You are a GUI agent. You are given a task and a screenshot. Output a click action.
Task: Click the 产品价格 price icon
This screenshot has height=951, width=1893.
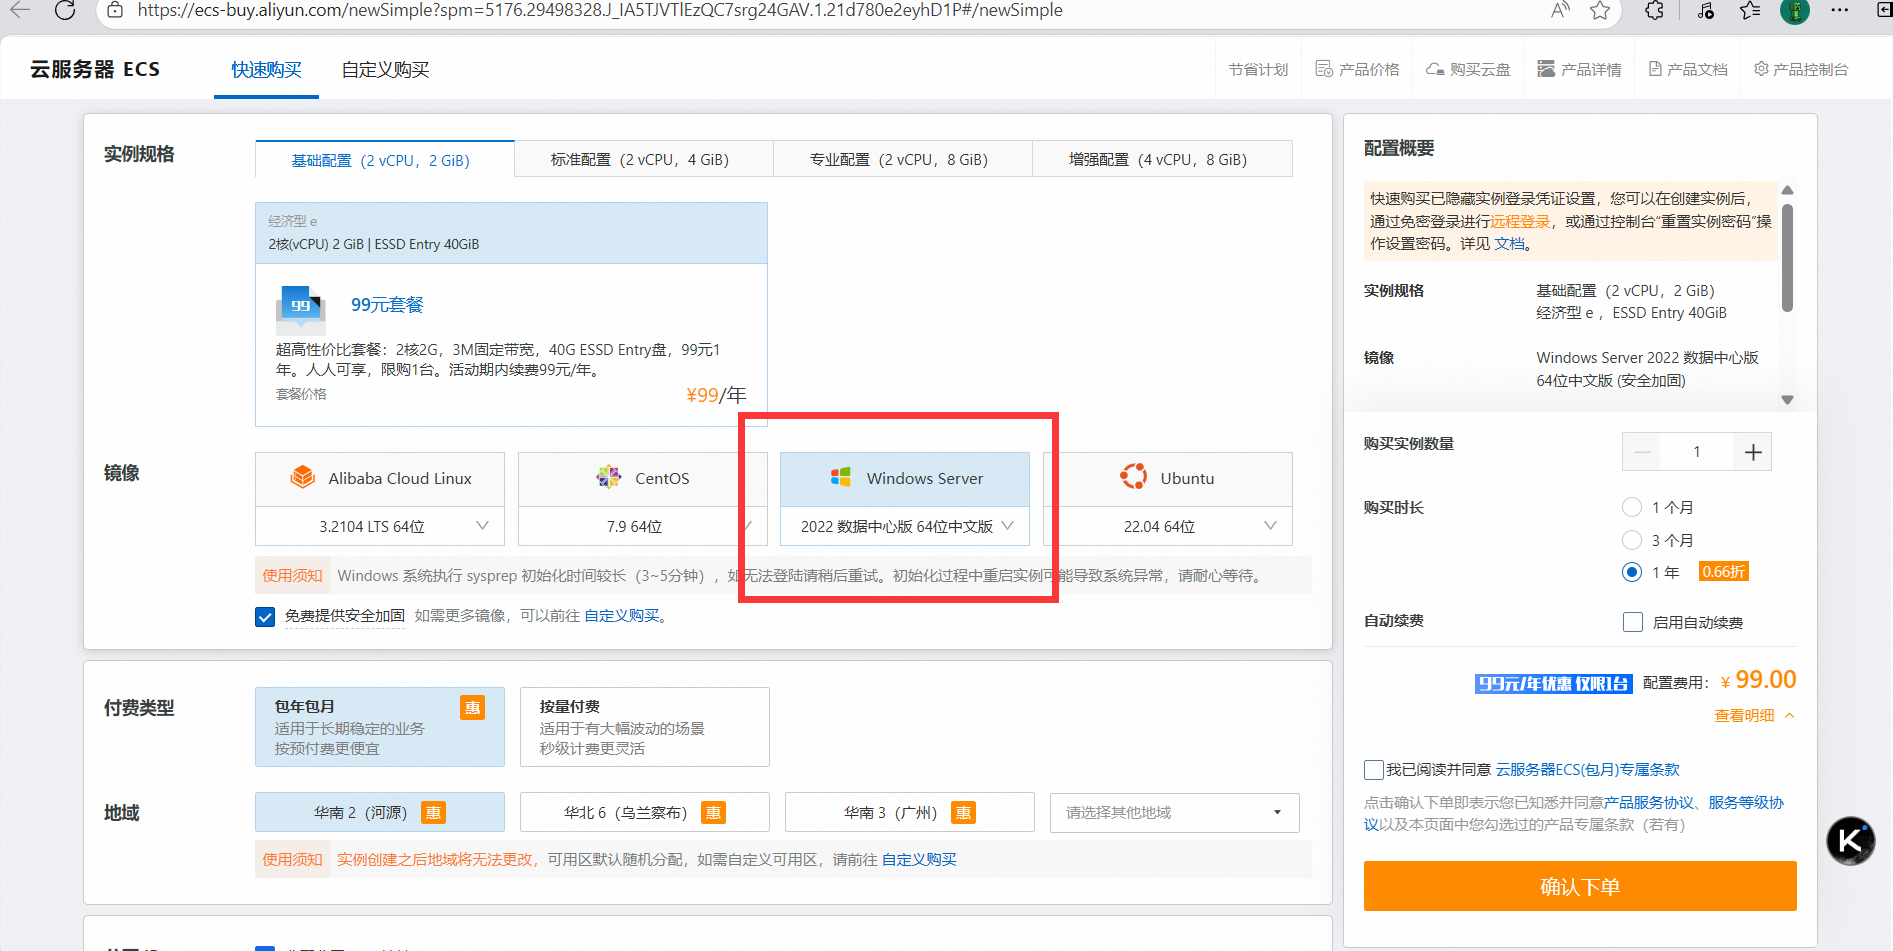tap(1324, 69)
